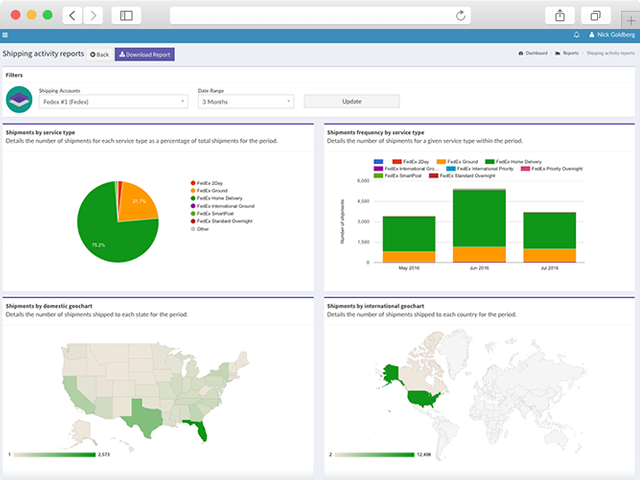Click Shipments by domestic geochart heading
Screen dimensions: 640x480
49,306
